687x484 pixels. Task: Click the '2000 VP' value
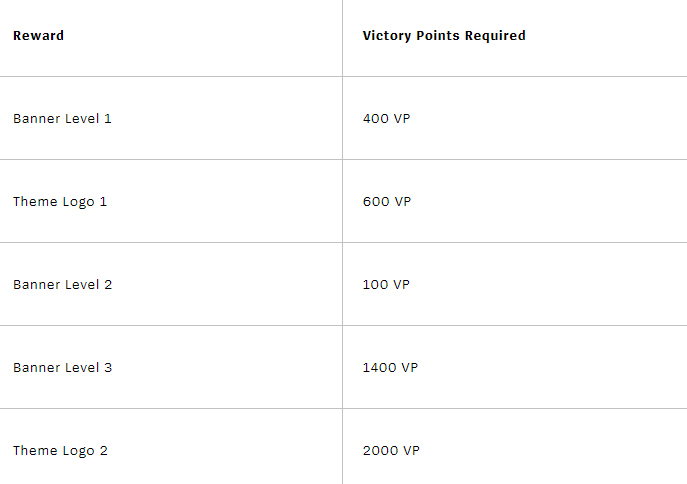391,451
